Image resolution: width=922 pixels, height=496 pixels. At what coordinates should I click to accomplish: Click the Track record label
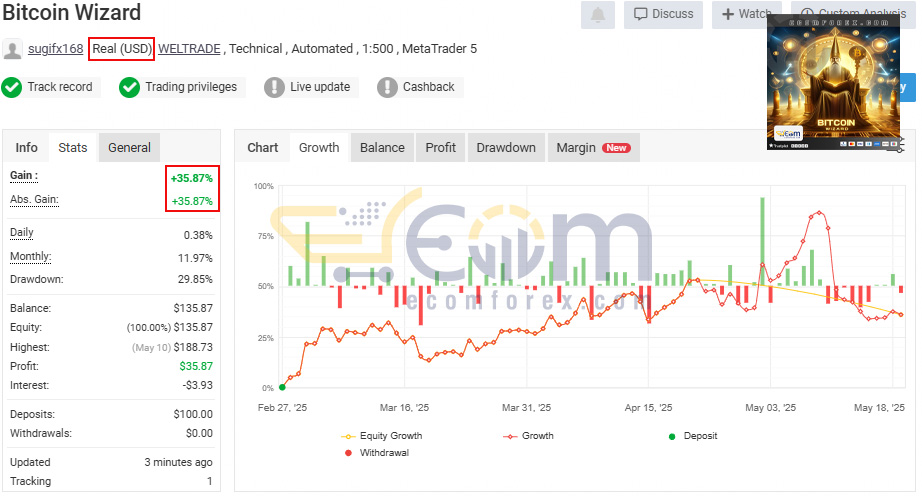pos(60,87)
